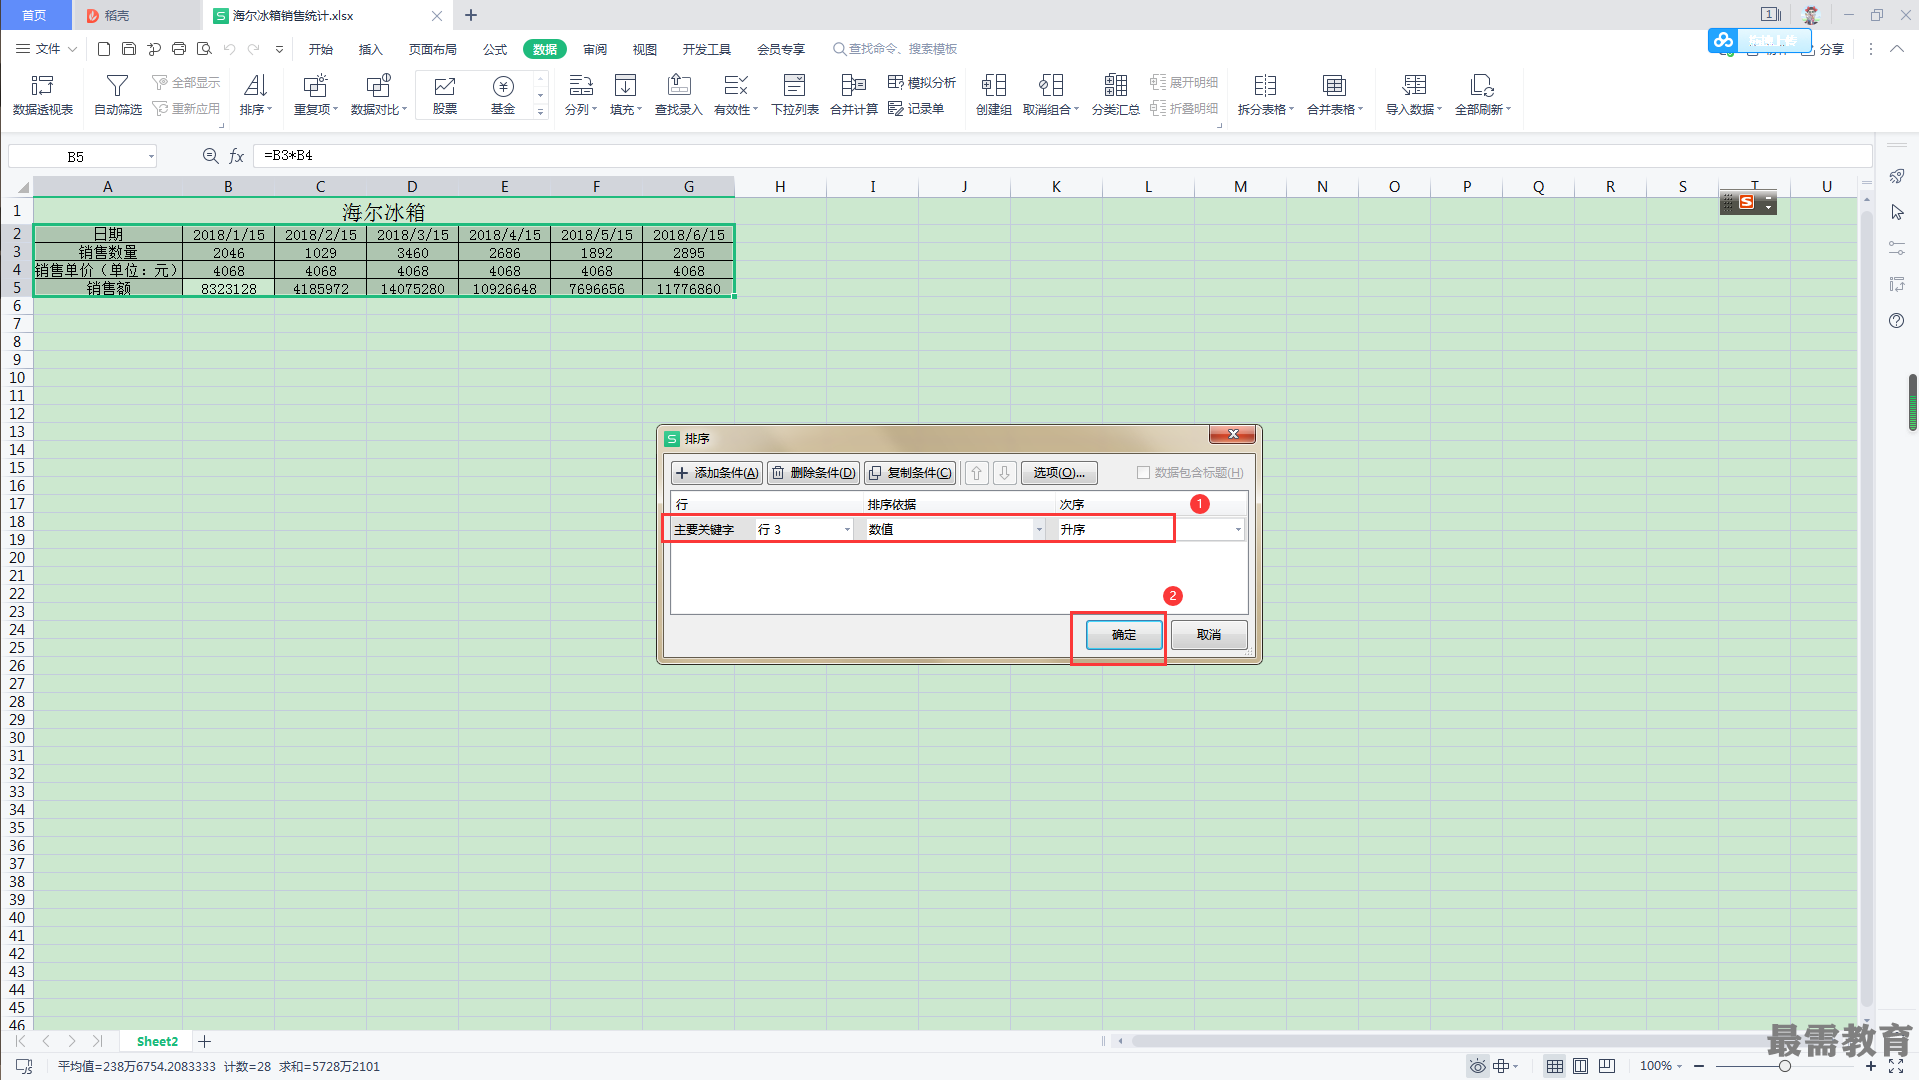Click the 股票 stock data icon
1919x1080 pixels.
pyautogui.click(x=445, y=95)
